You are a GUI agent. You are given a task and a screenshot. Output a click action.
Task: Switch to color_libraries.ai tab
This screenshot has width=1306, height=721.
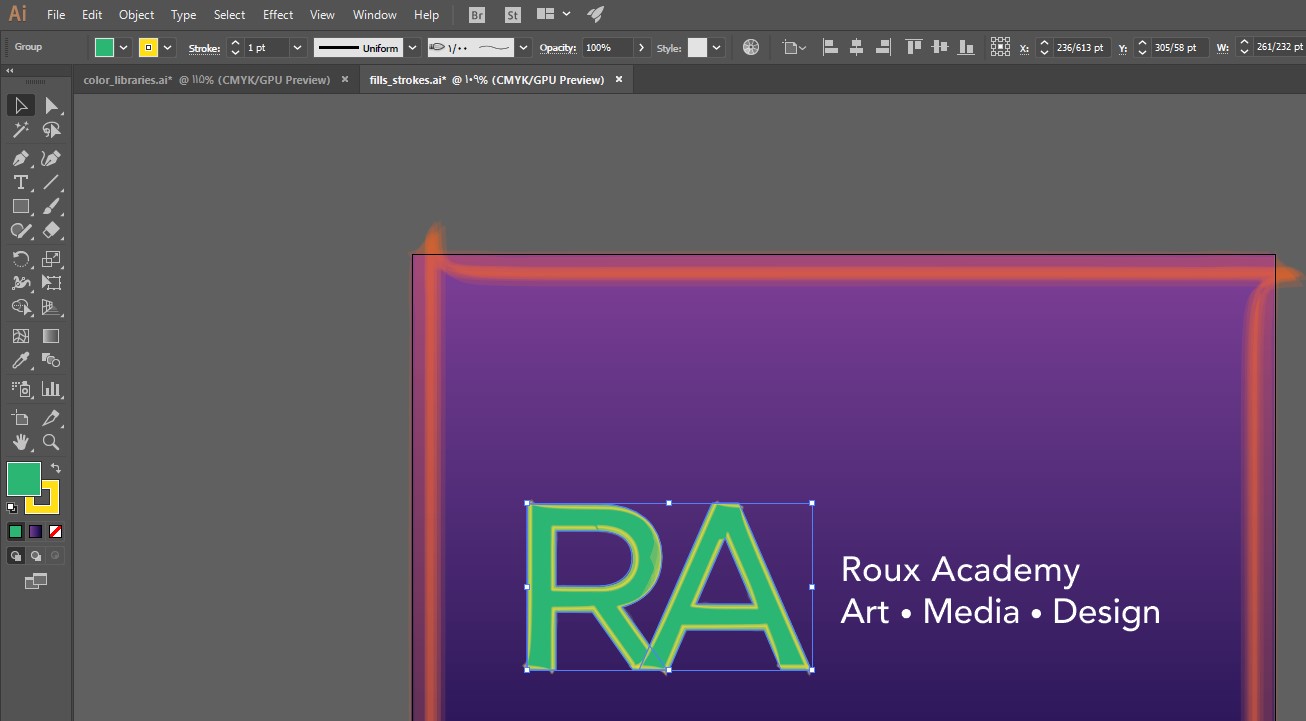point(207,80)
